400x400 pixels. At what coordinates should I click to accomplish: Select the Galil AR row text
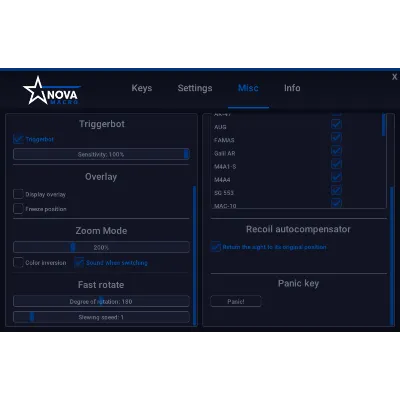tap(225, 153)
